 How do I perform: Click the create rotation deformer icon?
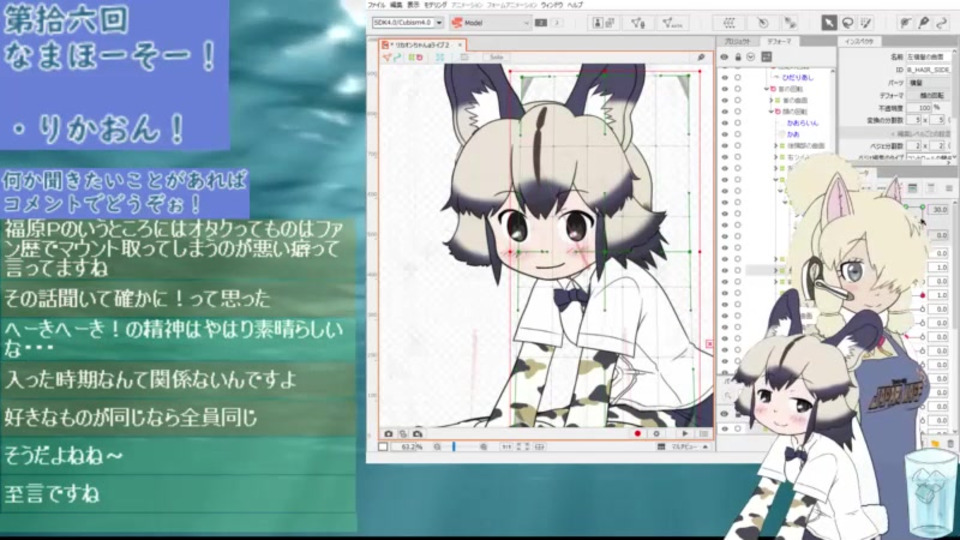(763, 23)
